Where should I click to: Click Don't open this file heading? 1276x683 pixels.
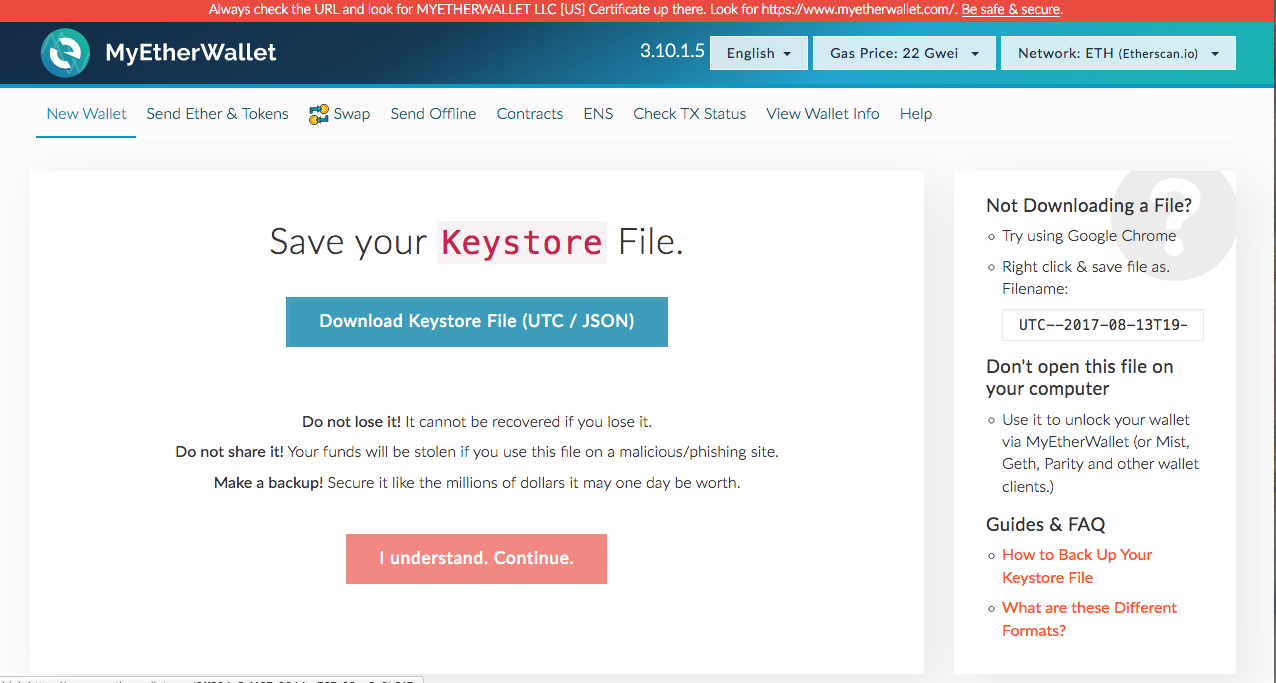tap(1080, 378)
